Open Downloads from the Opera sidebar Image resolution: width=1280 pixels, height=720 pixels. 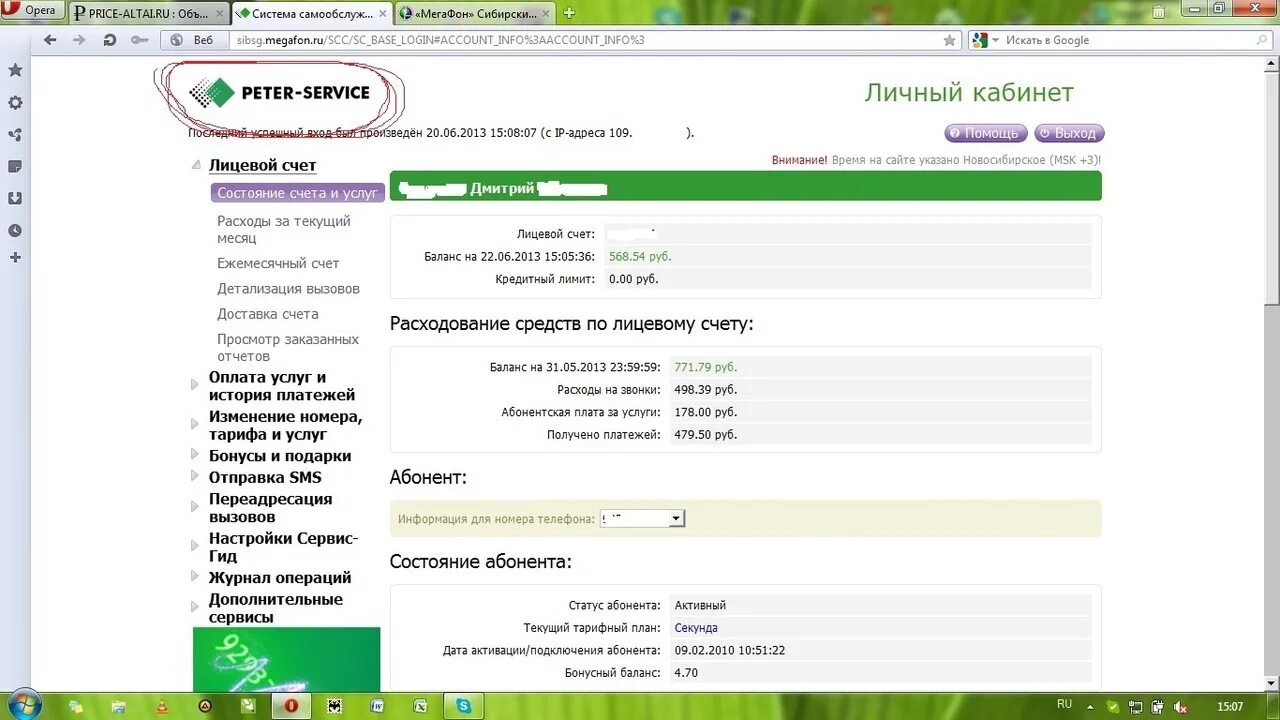click(14, 199)
